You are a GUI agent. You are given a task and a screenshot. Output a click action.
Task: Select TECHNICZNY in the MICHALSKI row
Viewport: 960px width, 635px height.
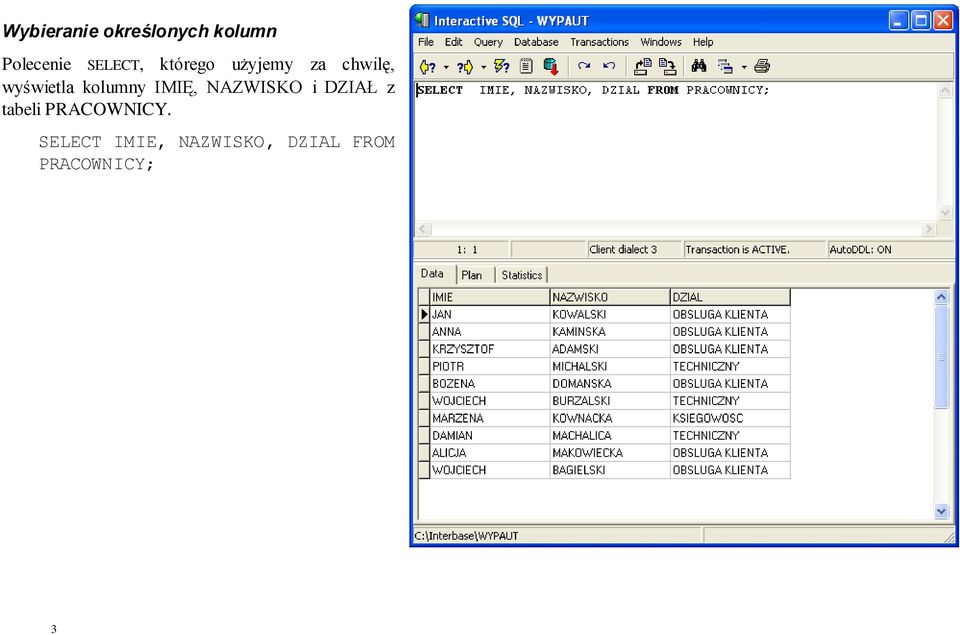pos(730,366)
